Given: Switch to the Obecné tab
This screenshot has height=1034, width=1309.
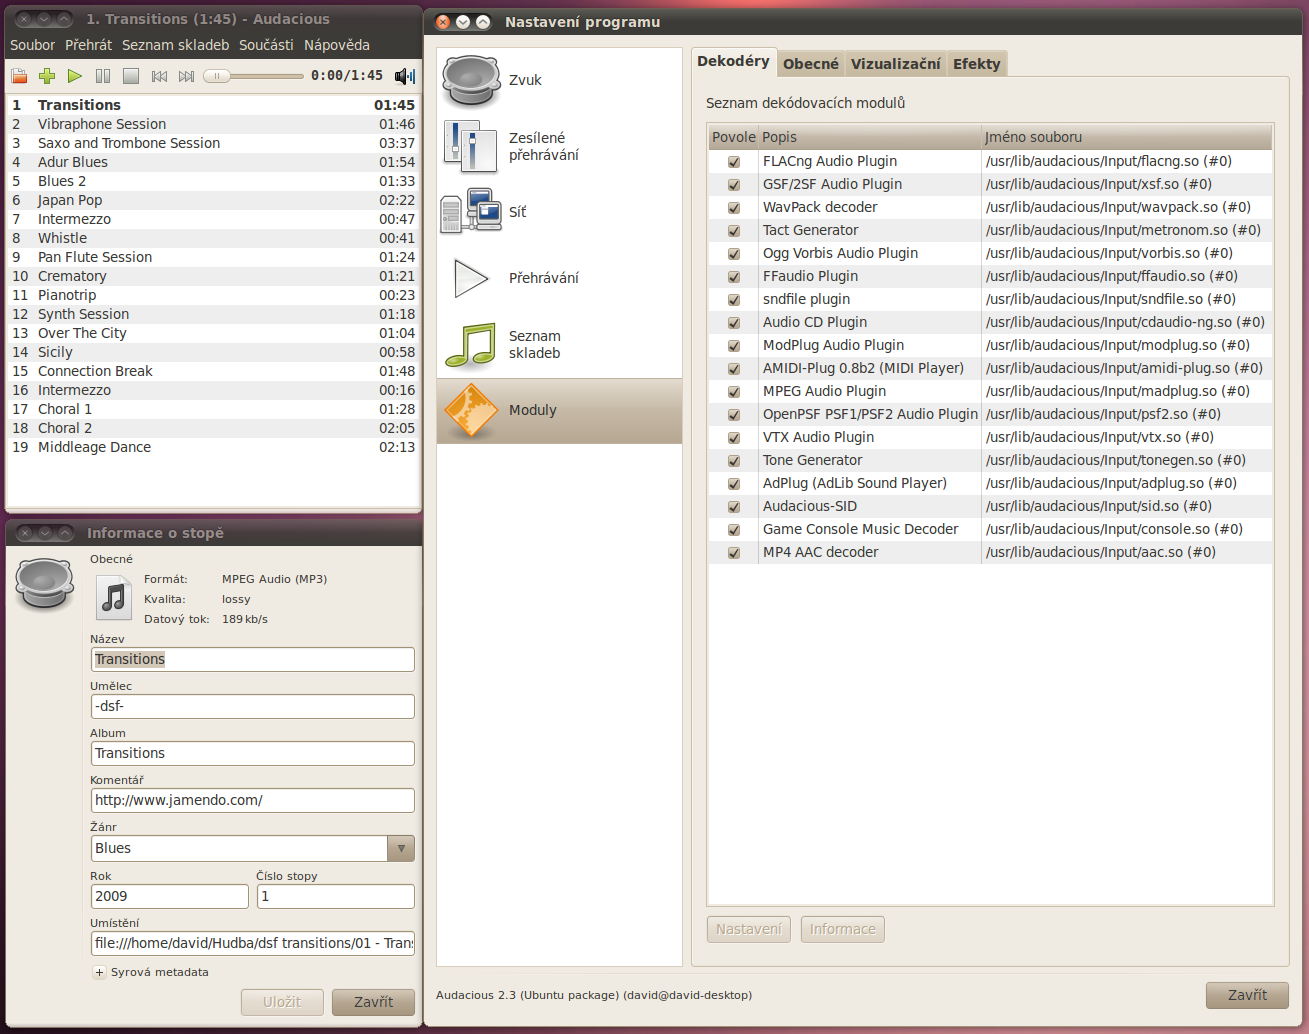Looking at the screenshot, I should pos(811,64).
